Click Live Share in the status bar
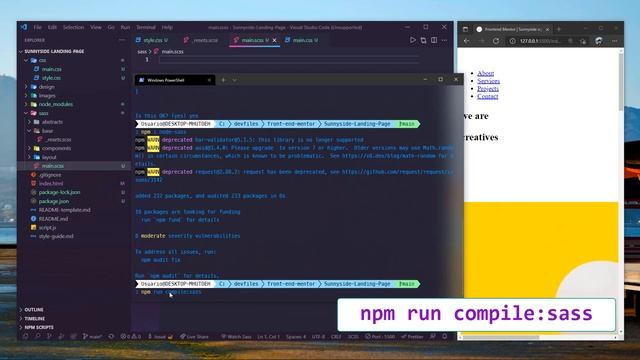This screenshot has height=360, width=640. [x=194, y=337]
